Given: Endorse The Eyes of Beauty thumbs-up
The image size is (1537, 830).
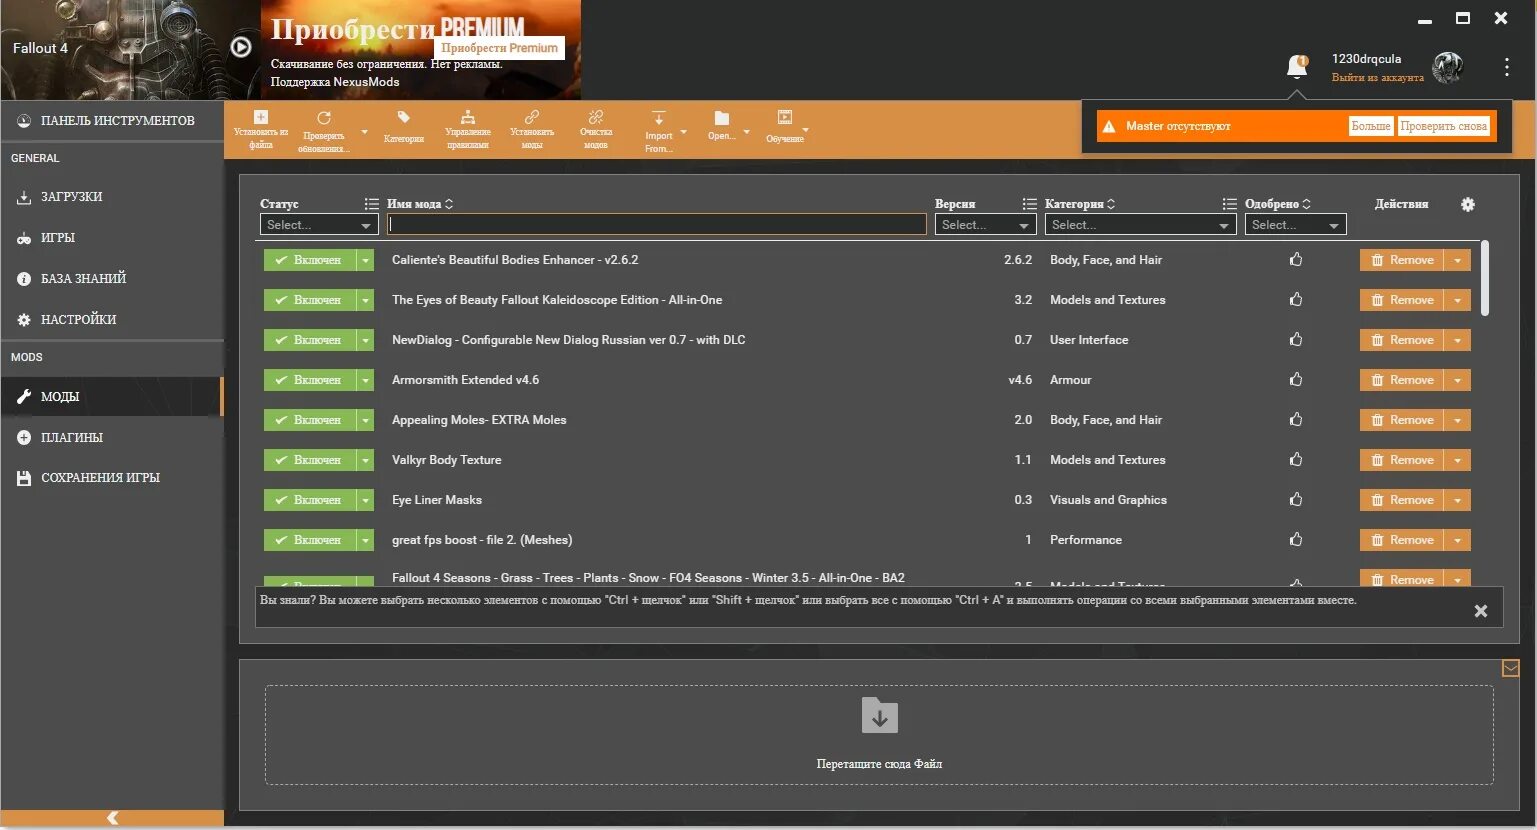Looking at the screenshot, I should point(1296,300).
